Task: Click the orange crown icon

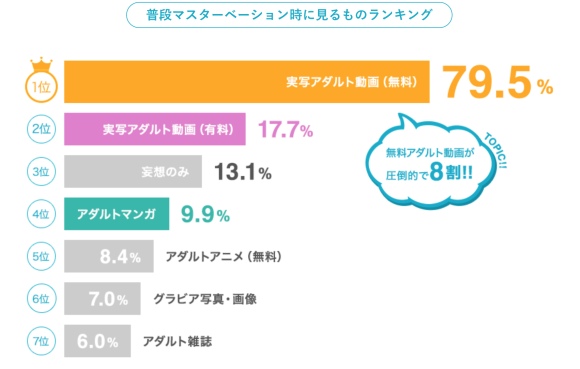Action: click(x=41, y=64)
